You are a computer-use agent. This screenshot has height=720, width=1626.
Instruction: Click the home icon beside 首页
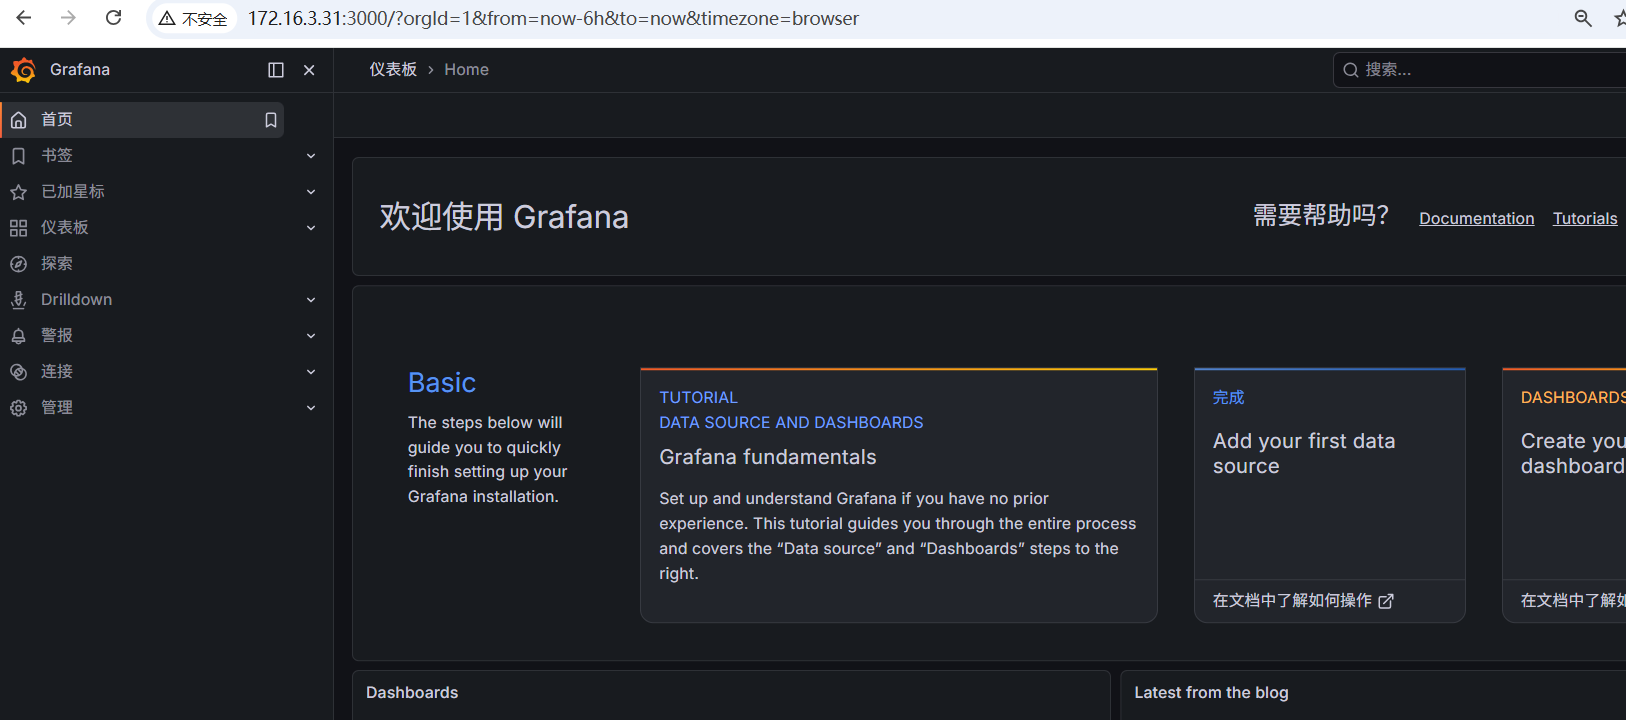pos(18,120)
